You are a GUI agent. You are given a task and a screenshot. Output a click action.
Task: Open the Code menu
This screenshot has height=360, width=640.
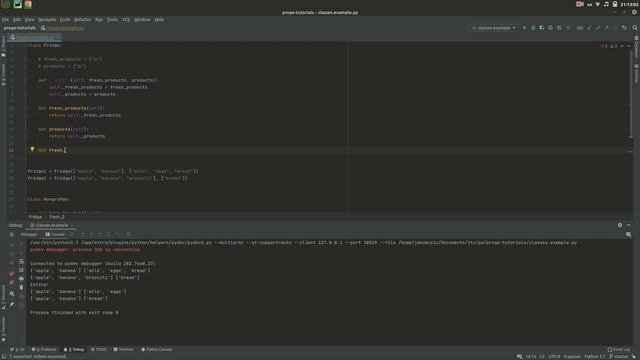[x=65, y=20]
